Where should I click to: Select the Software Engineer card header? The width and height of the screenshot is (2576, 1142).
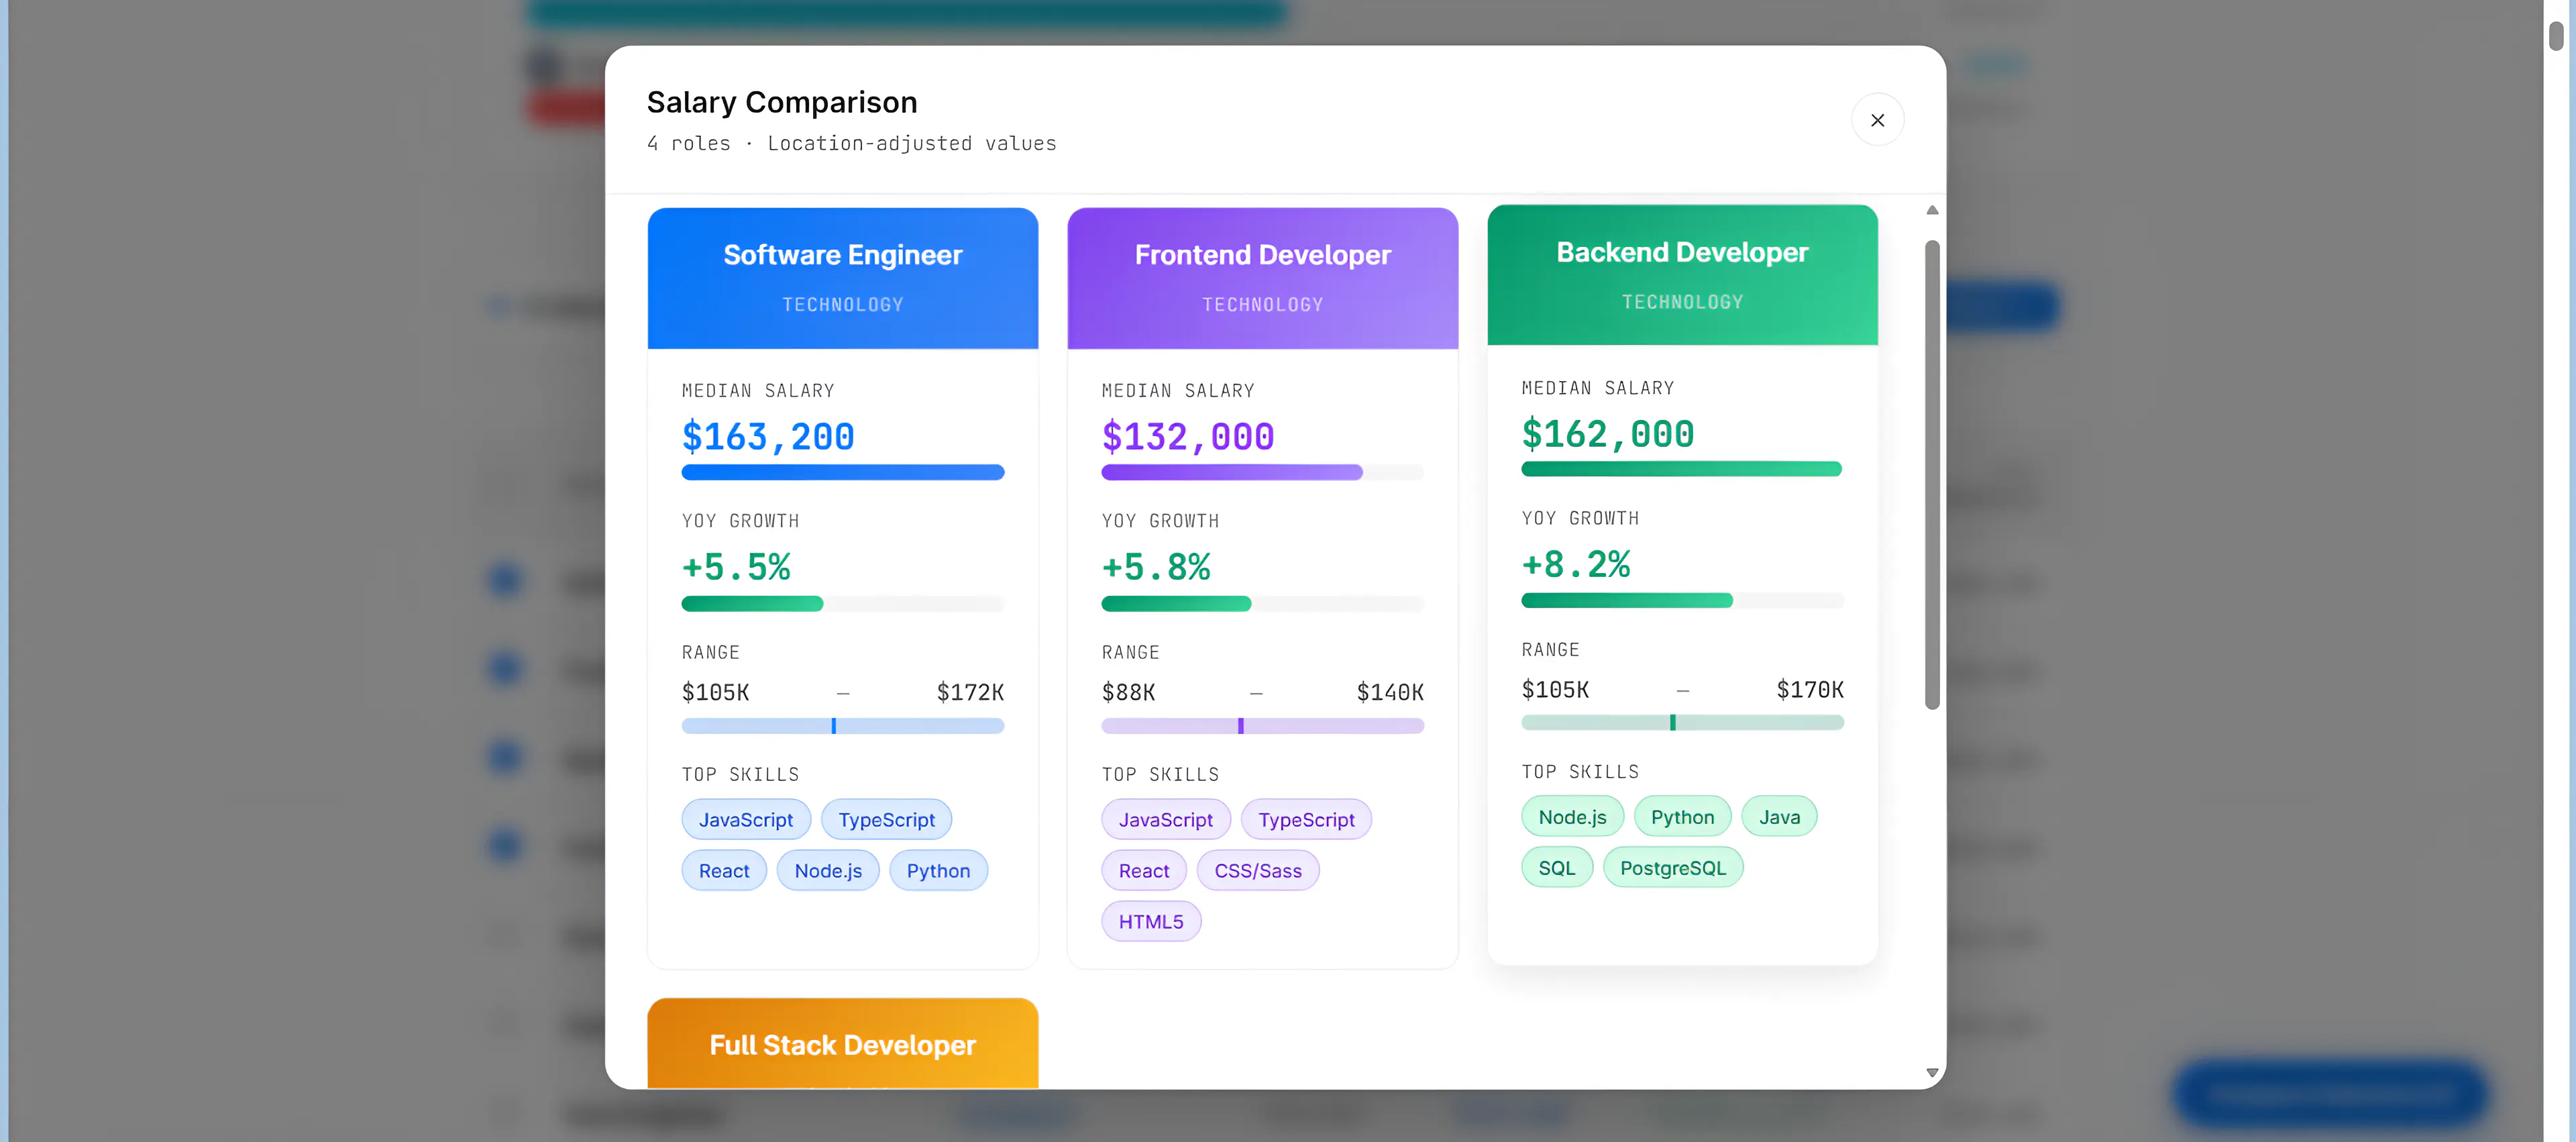coord(842,278)
